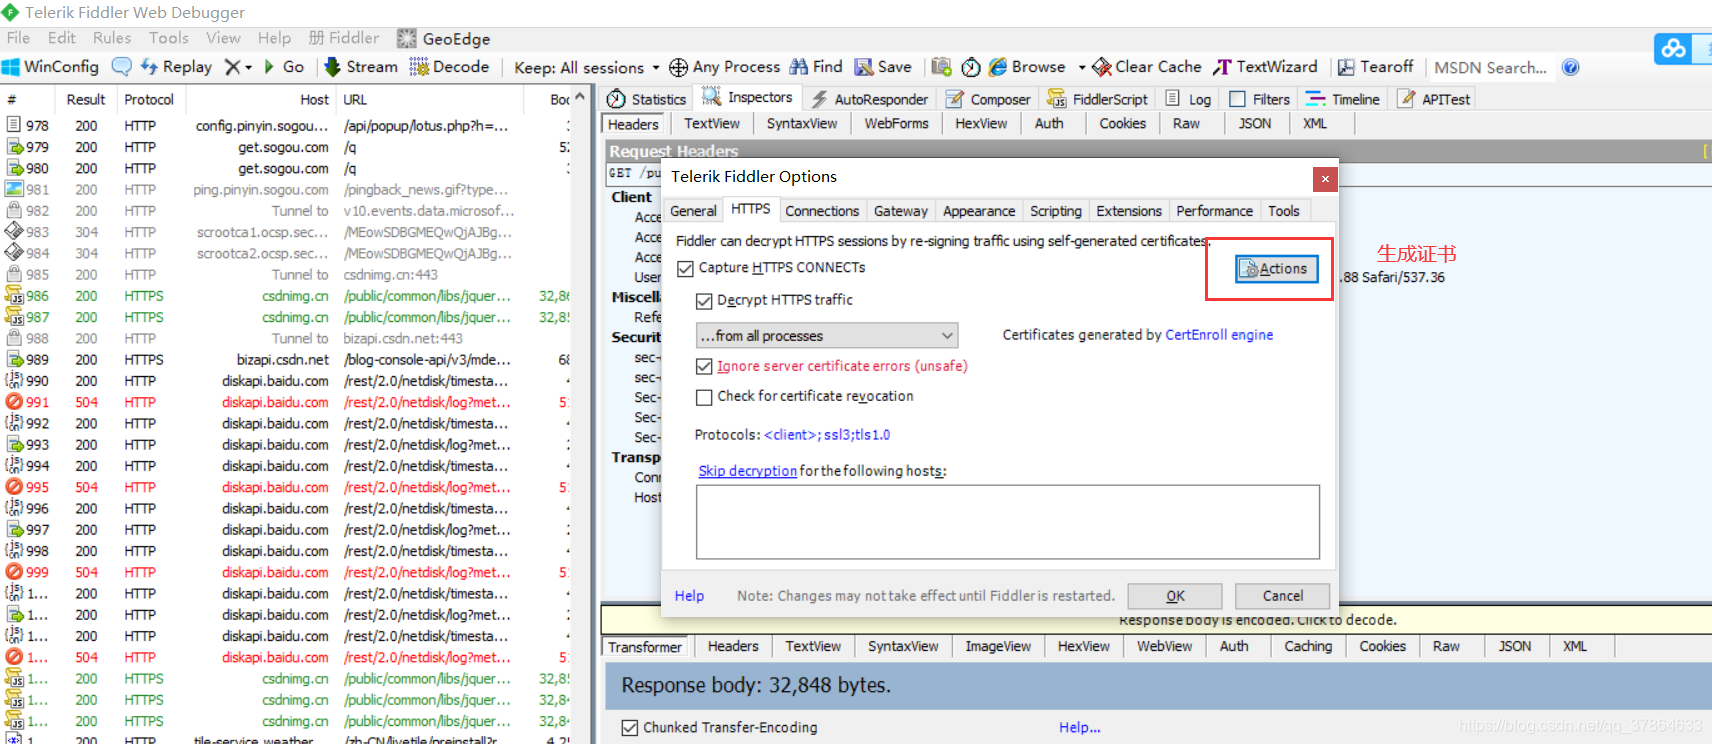Screen dimensions: 1712x744
Task: Open the from all processes dropdown
Action: [x=827, y=336]
